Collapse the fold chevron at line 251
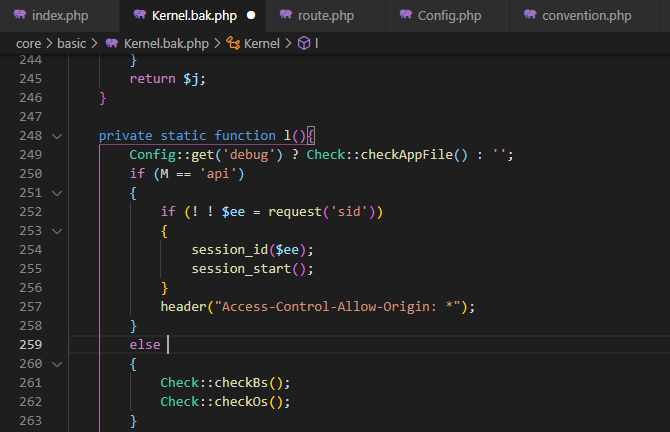The image size is (670, 432). [x=57, y=193]
